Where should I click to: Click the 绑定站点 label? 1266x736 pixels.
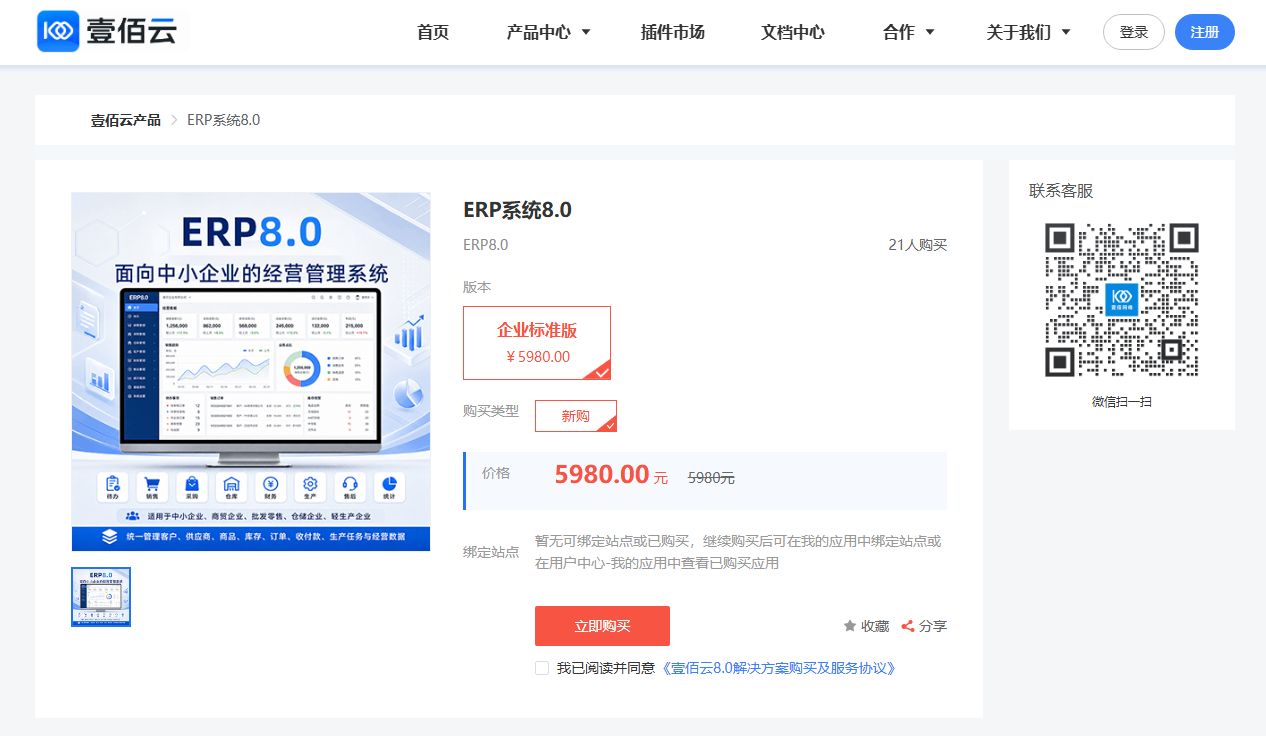point(491,552)
